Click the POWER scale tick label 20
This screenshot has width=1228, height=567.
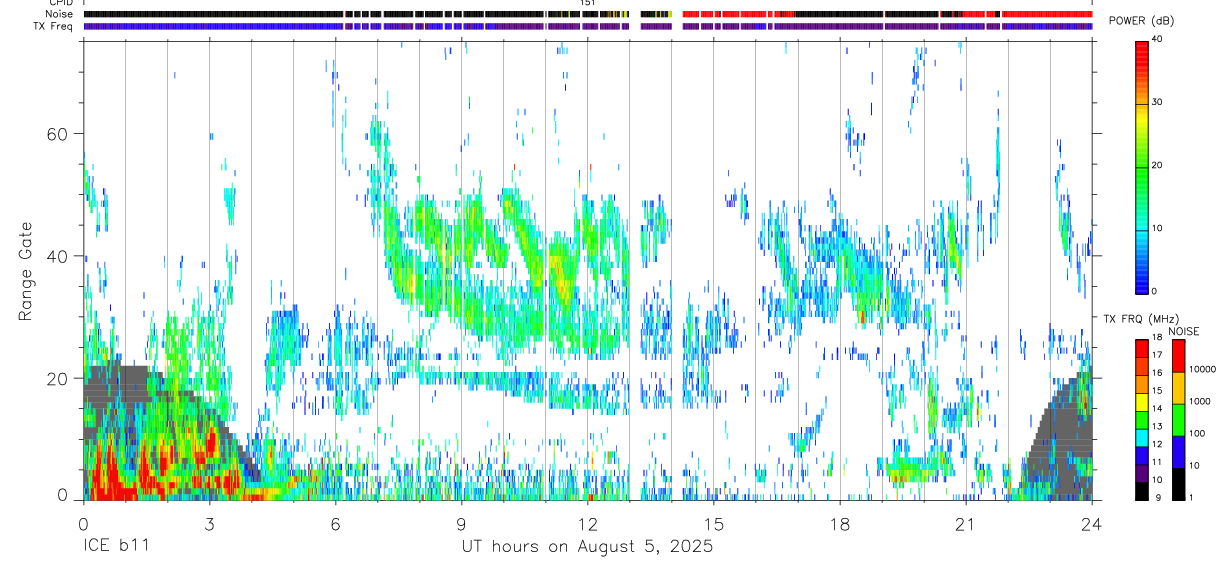[1156, 165]
